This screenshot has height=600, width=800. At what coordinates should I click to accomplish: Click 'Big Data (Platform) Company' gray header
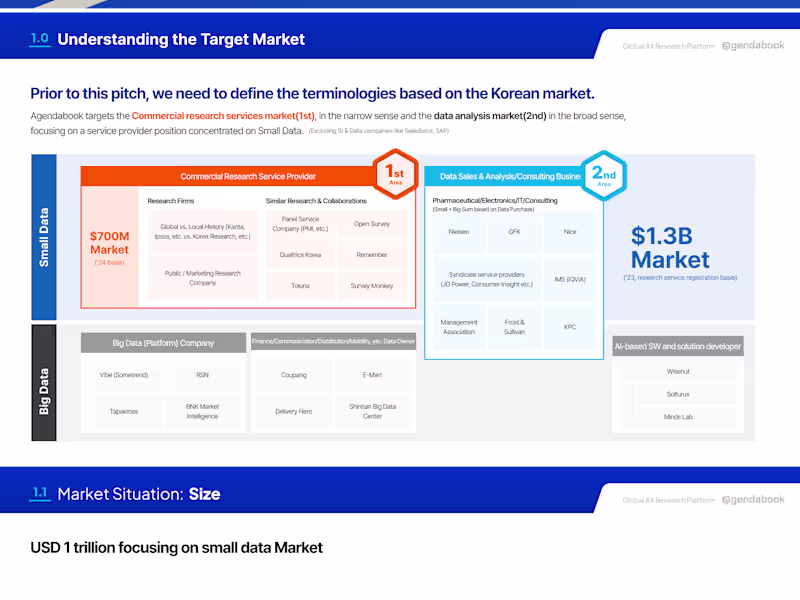163,343
